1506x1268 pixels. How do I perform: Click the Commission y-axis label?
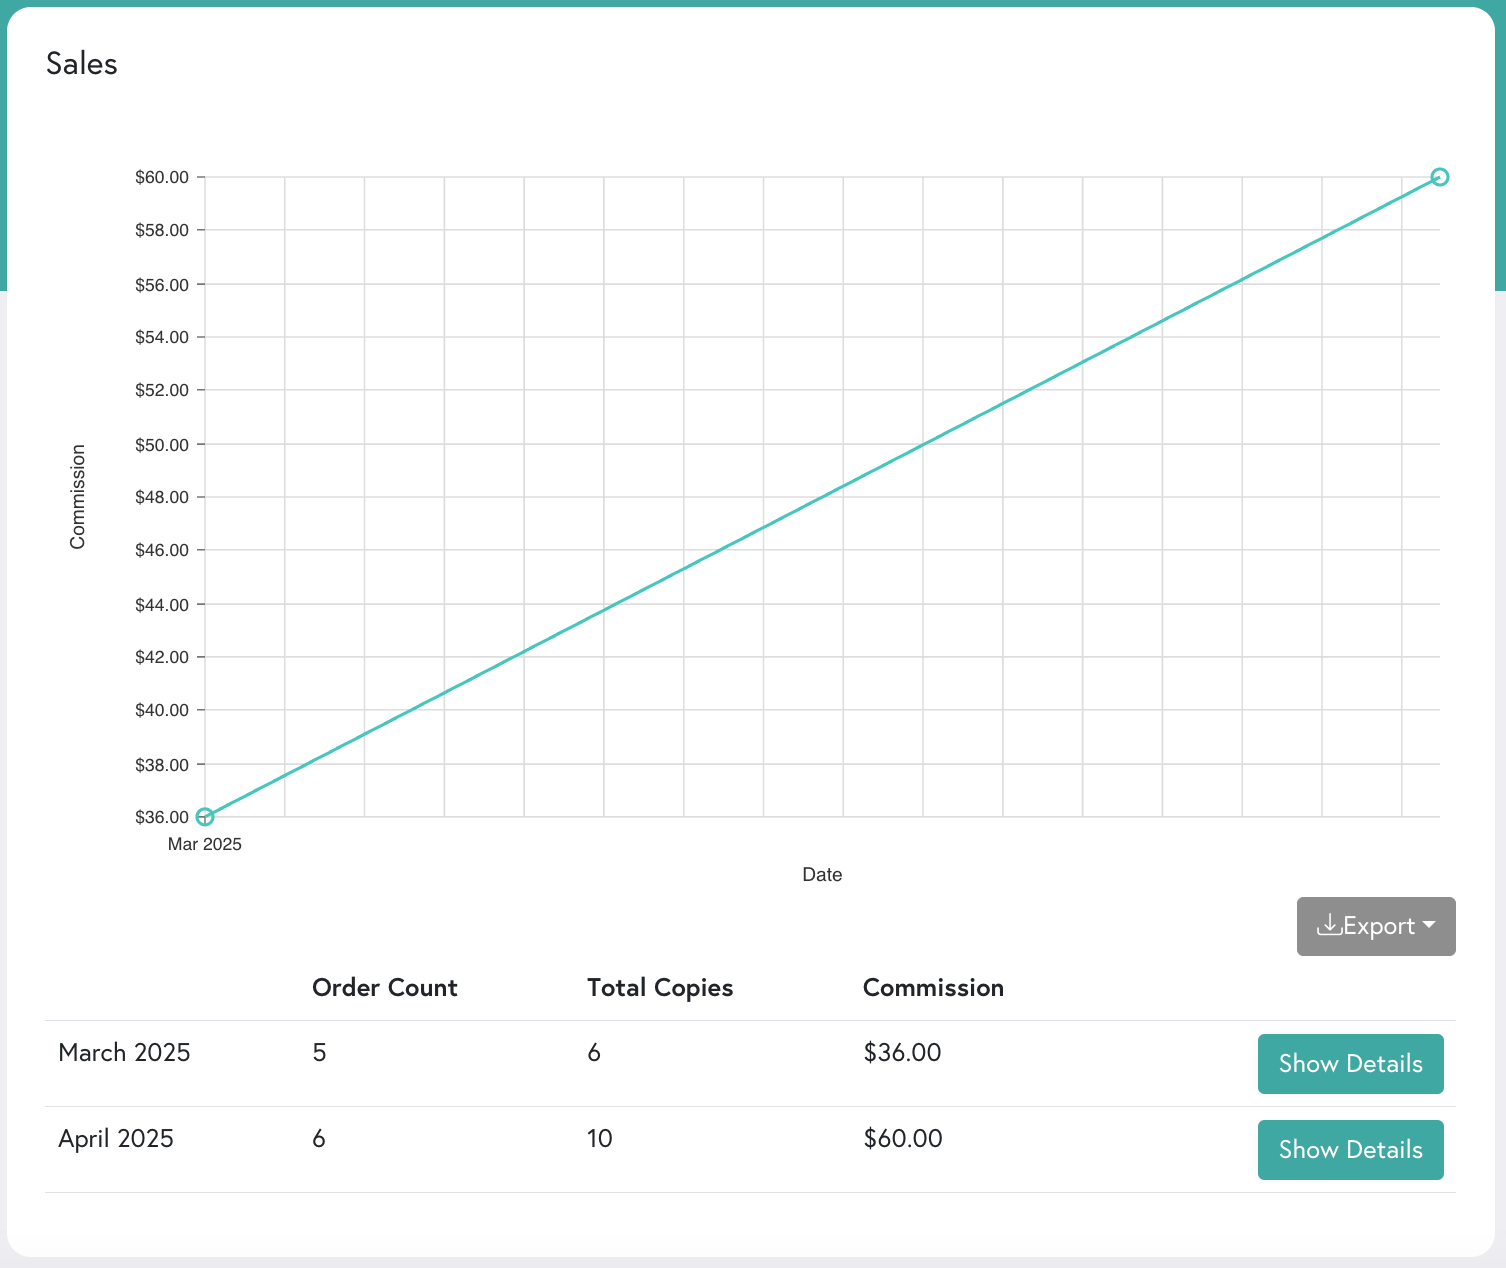pyautogui.click(x=77, y=497)
